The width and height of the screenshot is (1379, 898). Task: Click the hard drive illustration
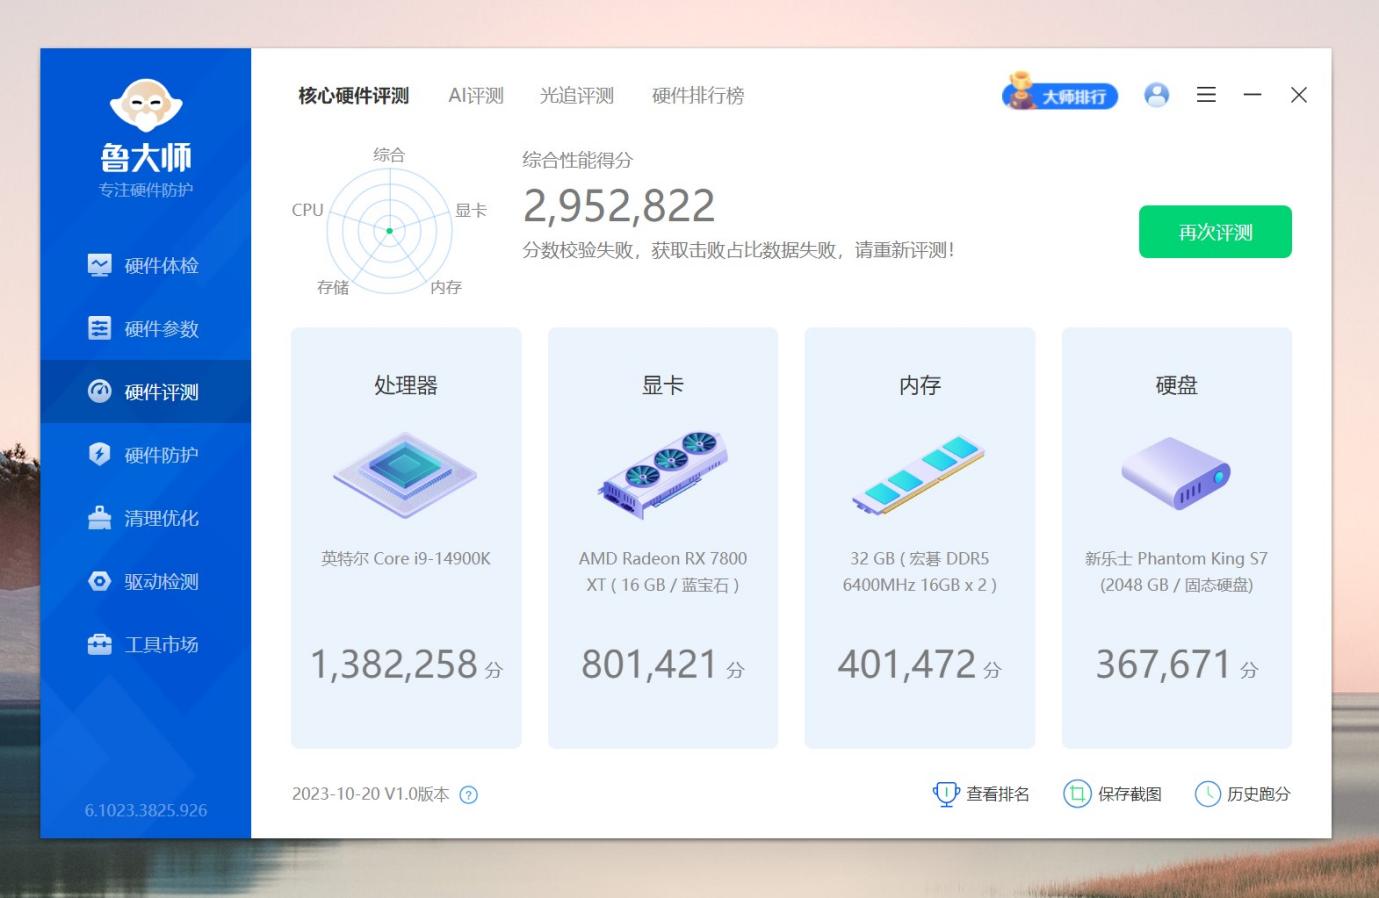pyautogui.click(x=1176, y=473)
